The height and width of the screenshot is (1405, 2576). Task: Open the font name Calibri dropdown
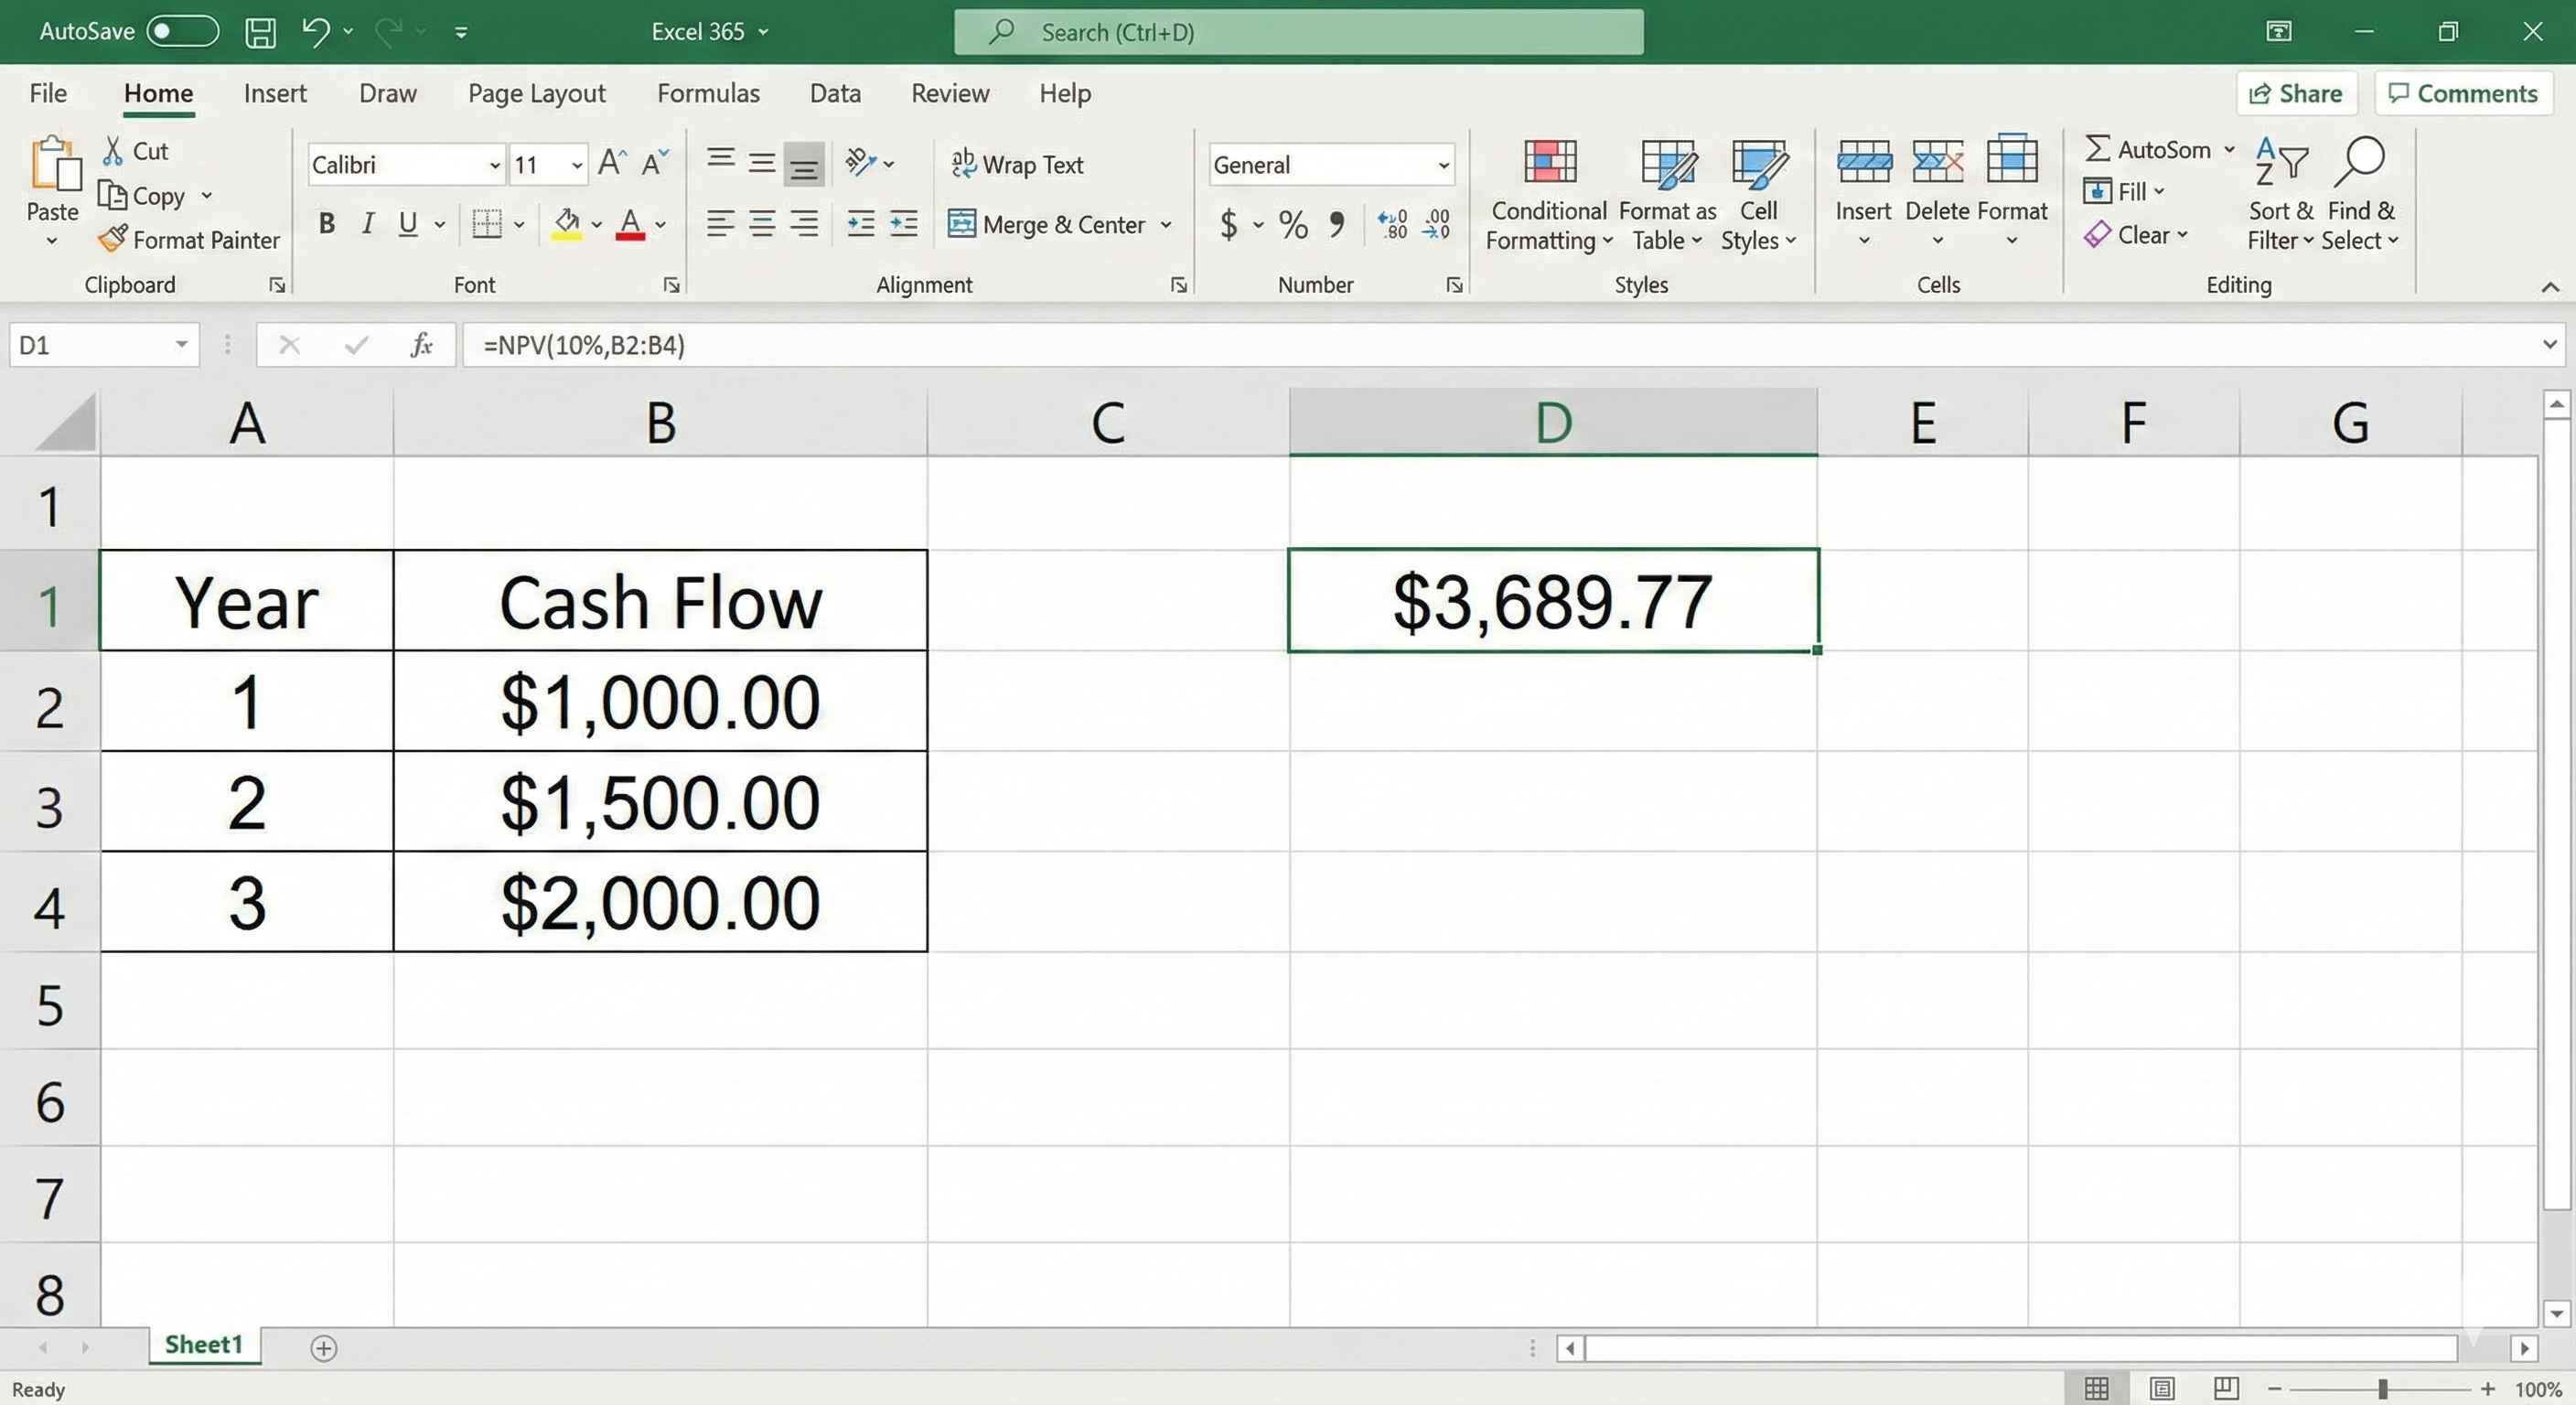[494, 166]
